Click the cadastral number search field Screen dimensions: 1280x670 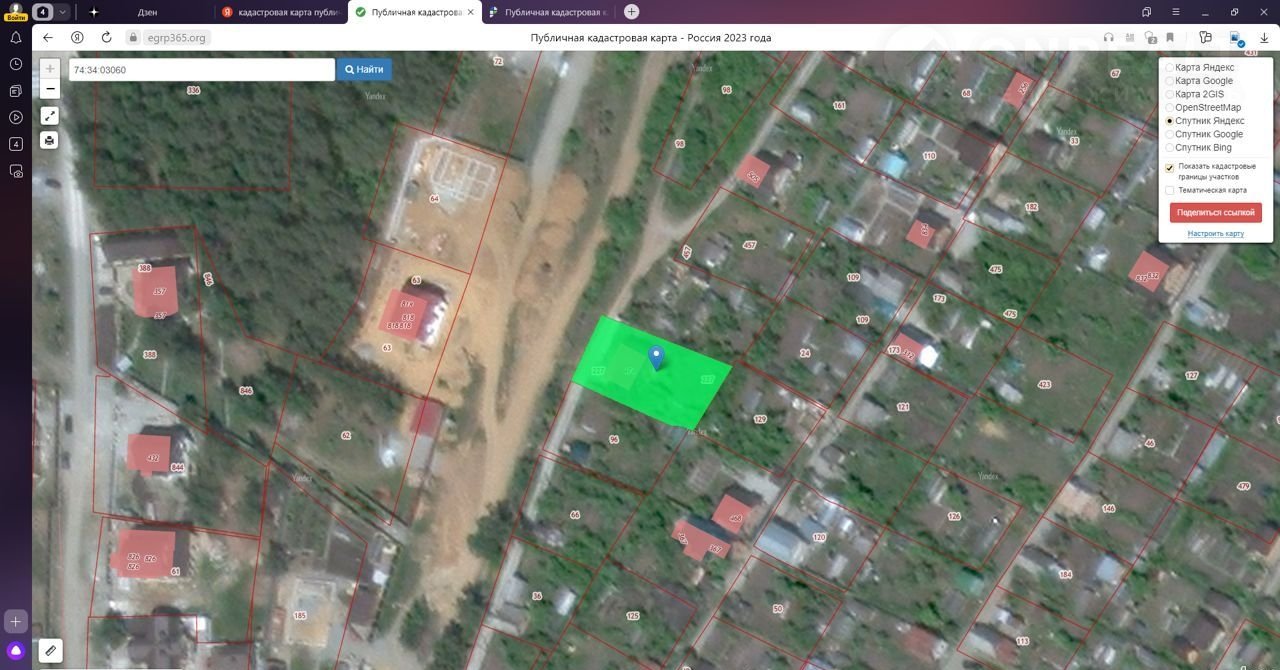point(200,70)
